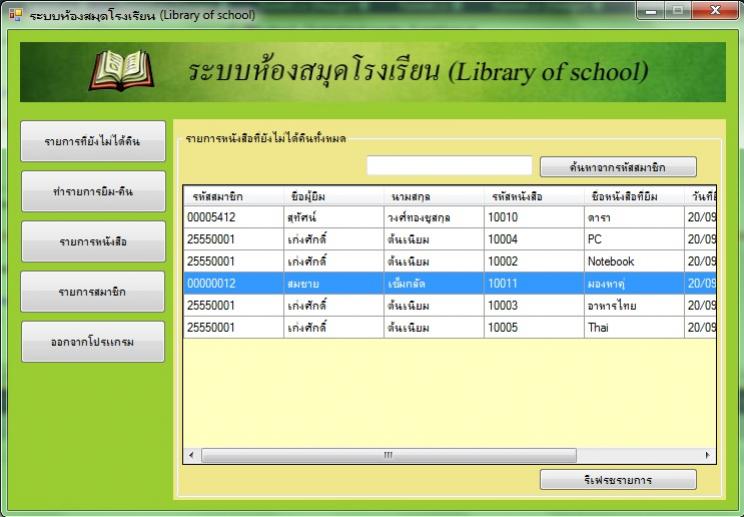The width and height of the screenshot is (744, 517).
Task: Select the borrower name cell สุทัศน์
Action: pos(334,217)
